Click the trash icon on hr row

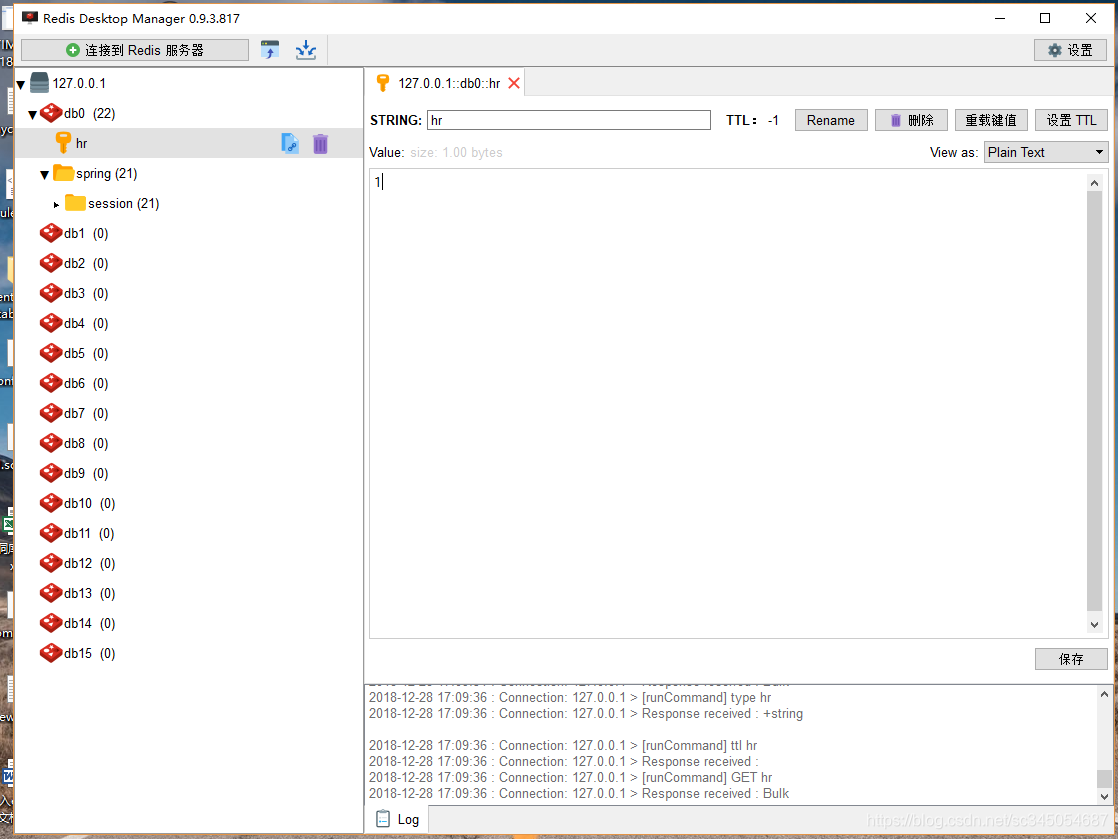320,144
